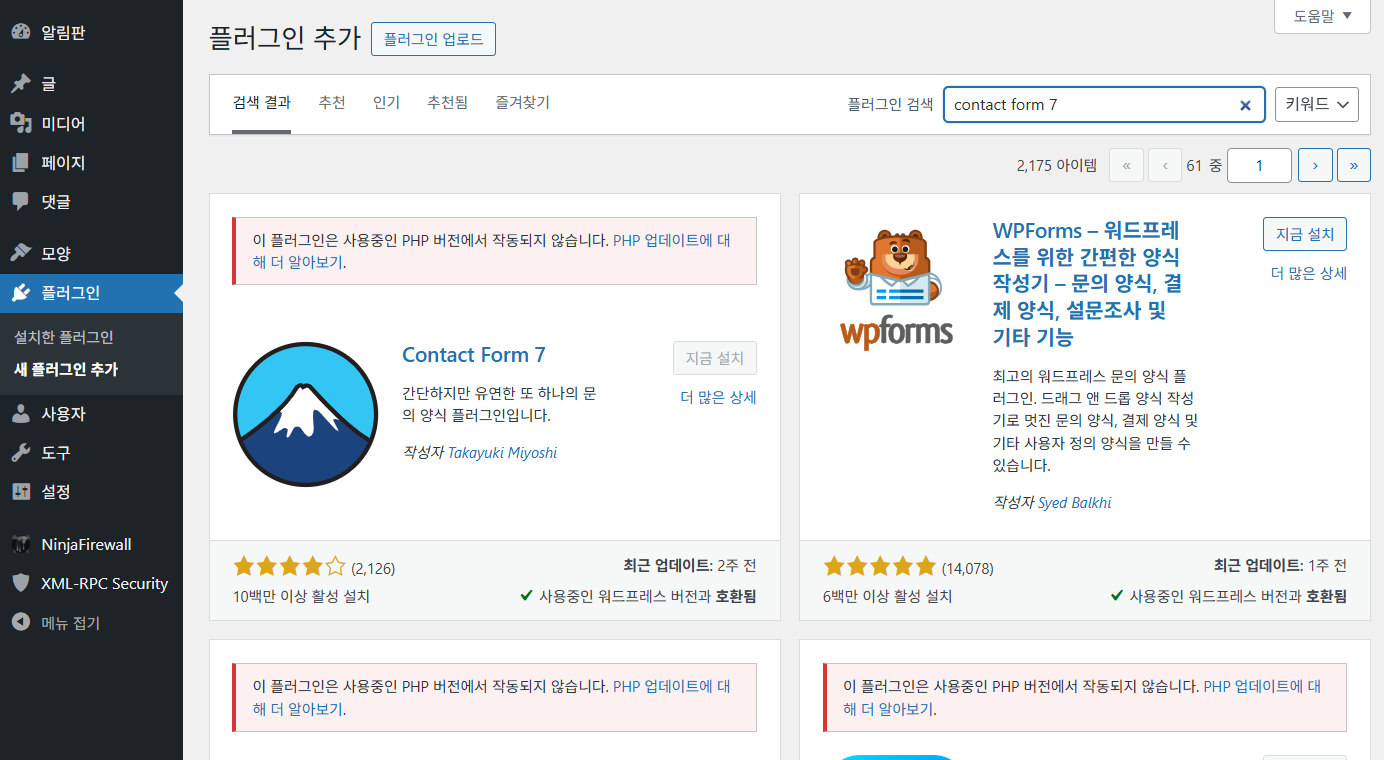Open author link Syed Balkhi

click(1074, 503)
